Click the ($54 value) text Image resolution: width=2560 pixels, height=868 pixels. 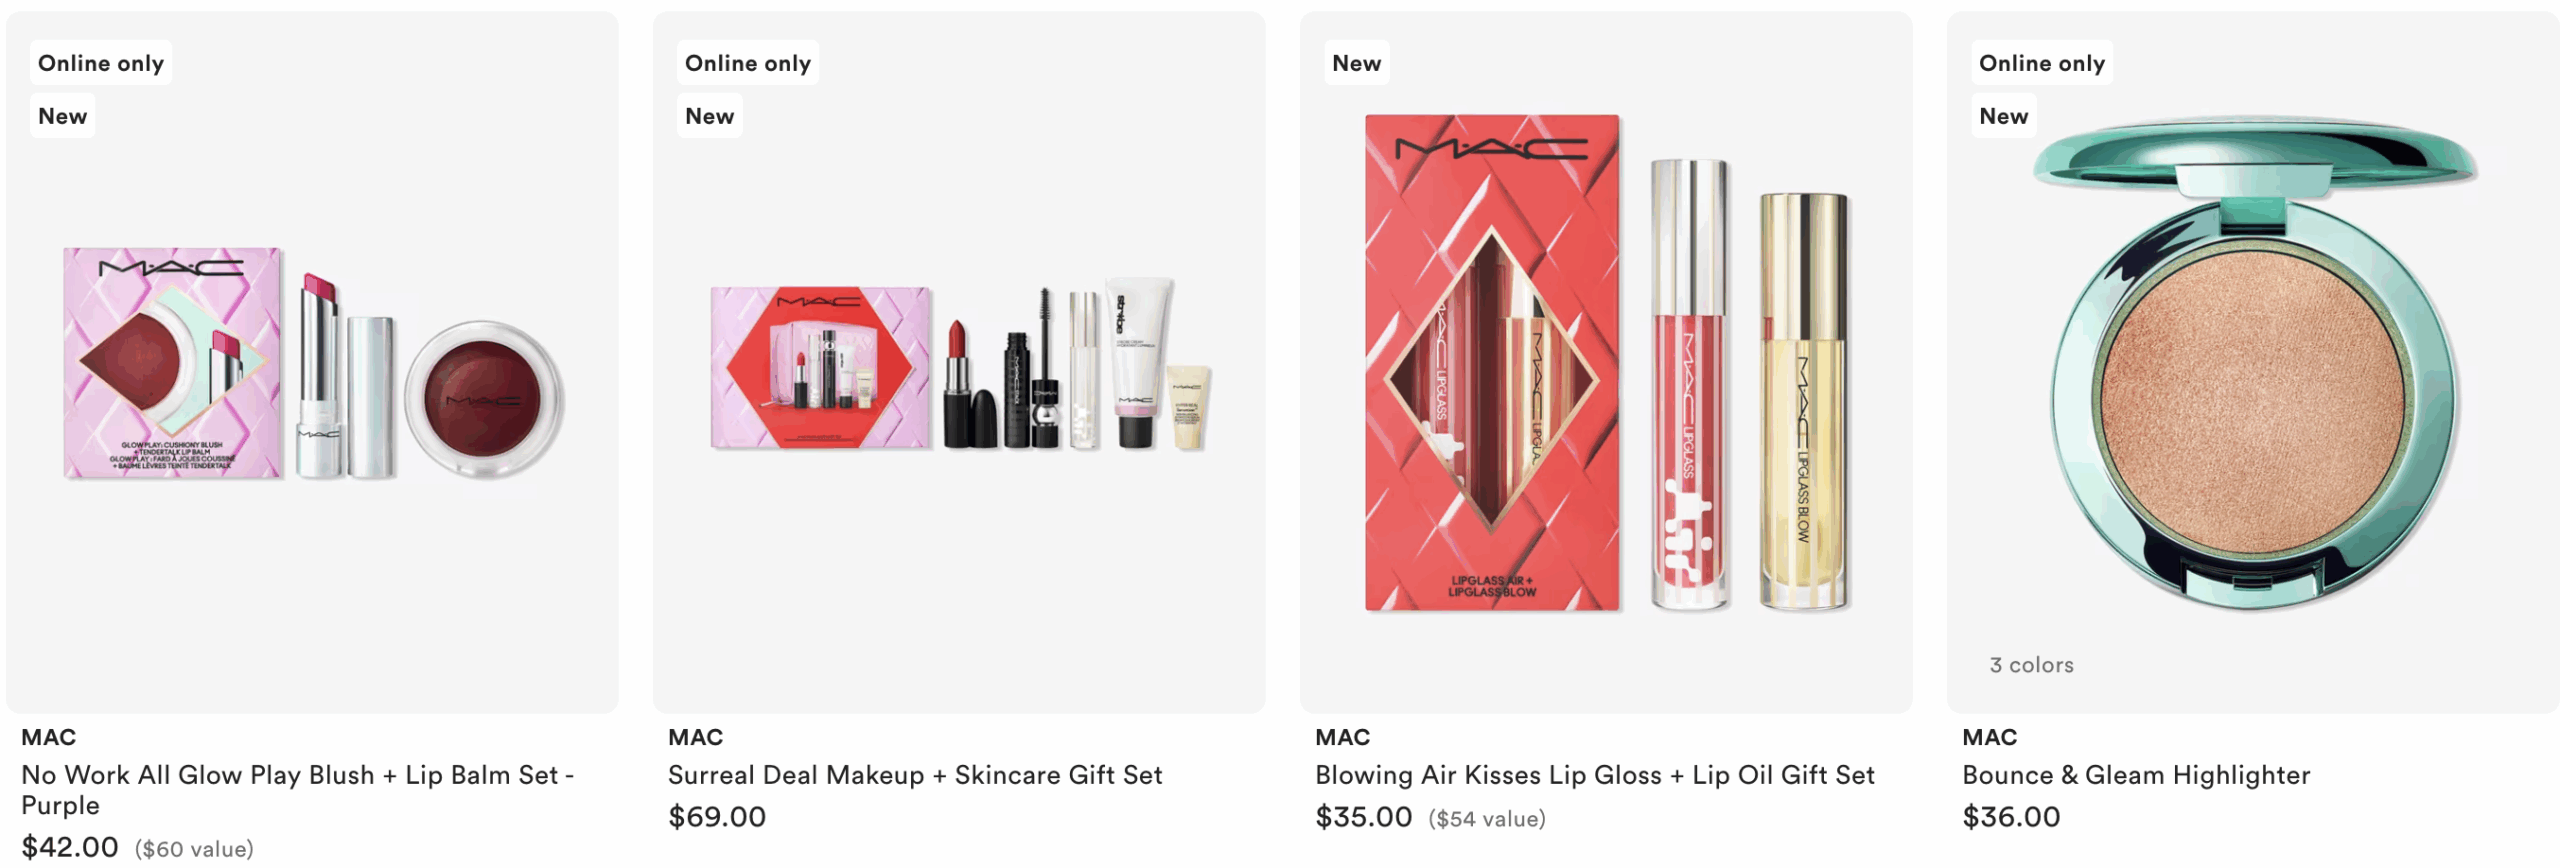(1487, 819)
